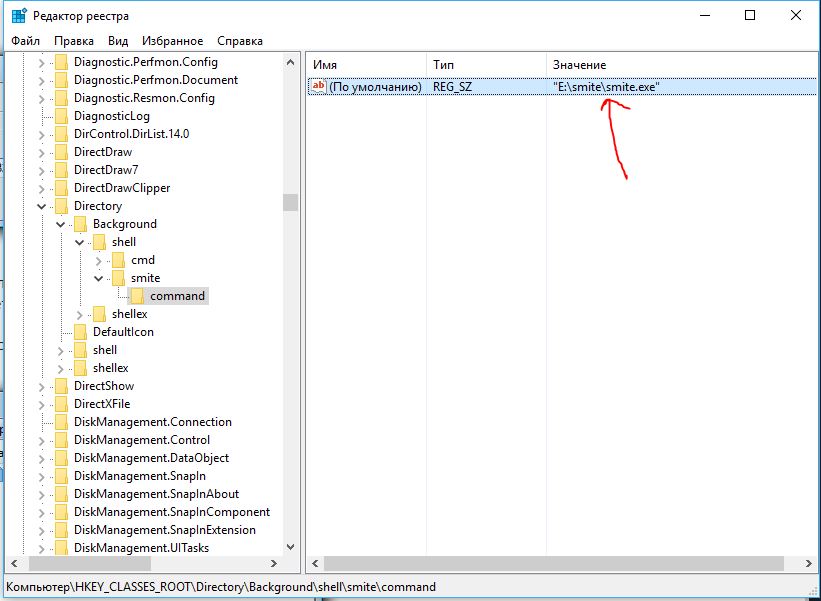Screen dimensions: 821x601
Task: Collapse the Directory key
Action: click(41, 206)
